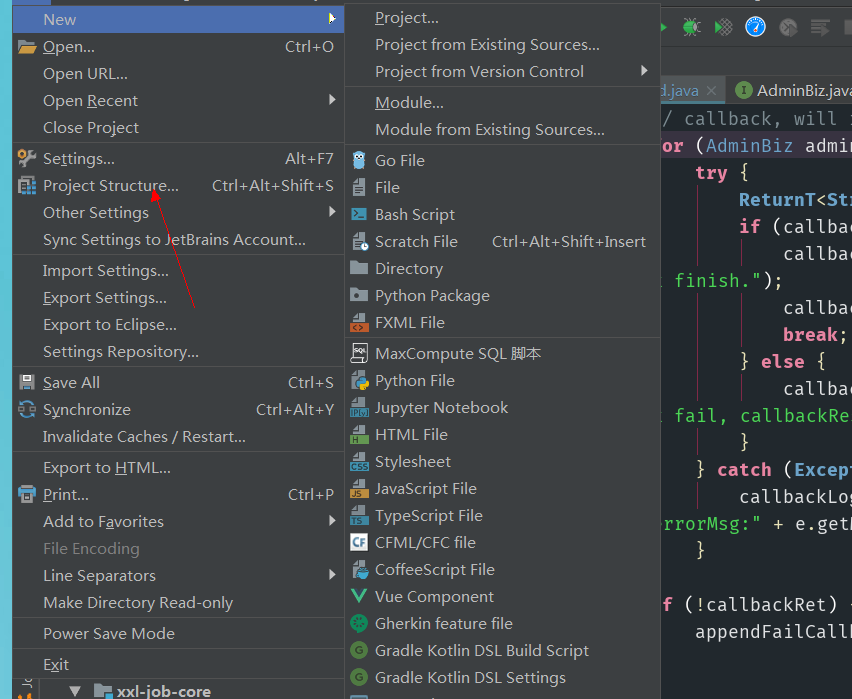The width and height of the screenshot is (852, 699).
Task: Select File entry in New submenu
Action: (503, 188)
